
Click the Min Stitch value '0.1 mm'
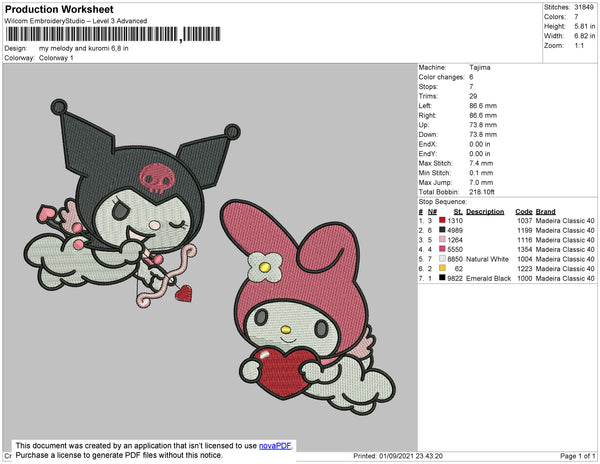click(x=481, y=173)
